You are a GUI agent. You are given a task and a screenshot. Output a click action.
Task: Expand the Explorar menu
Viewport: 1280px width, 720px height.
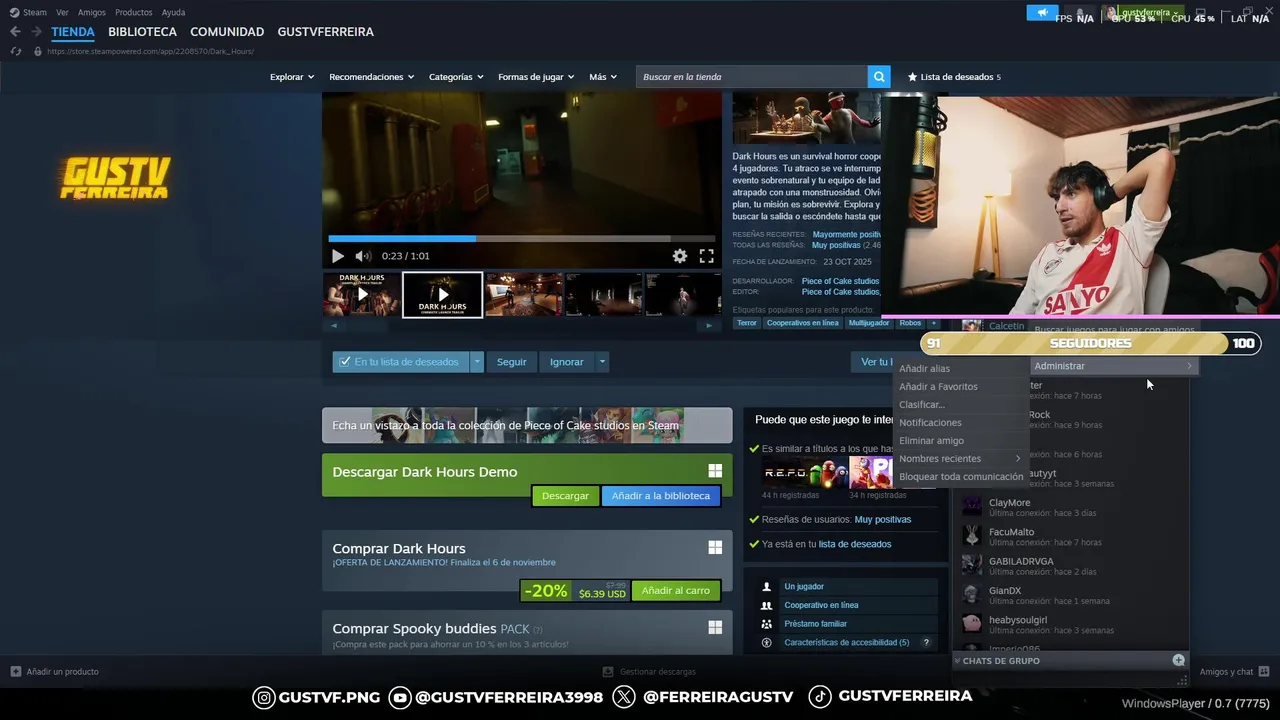[292, 77]
